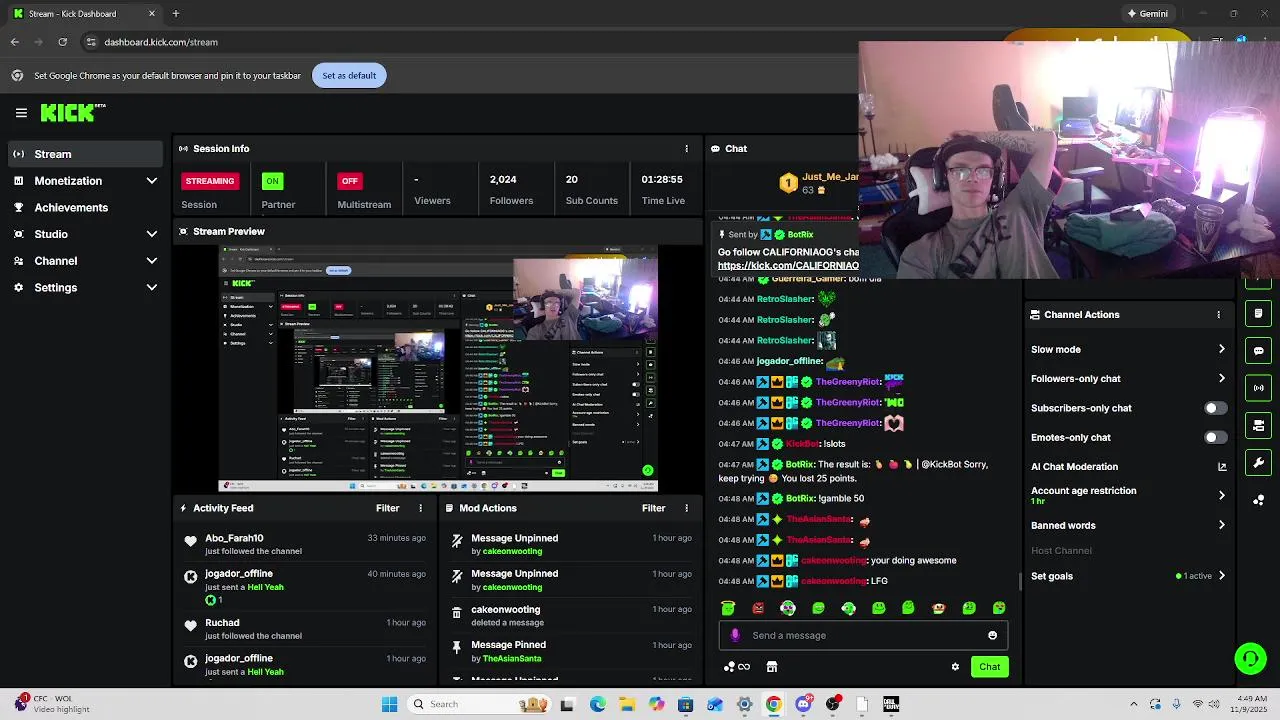Image resolution: width=1280 pixels, height=720 pixels.
Task: Open Call of Duty taskbar icon
Action: coord(891,704)
